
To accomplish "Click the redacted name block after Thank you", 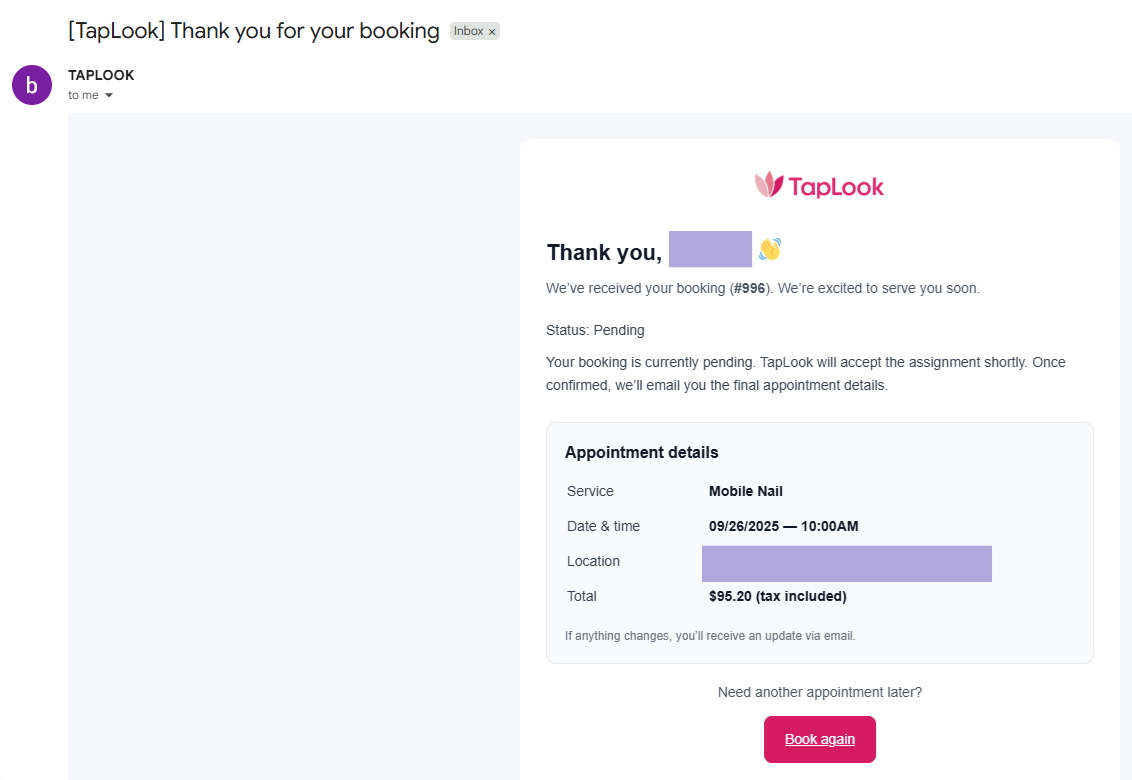I will click(710, 248).
